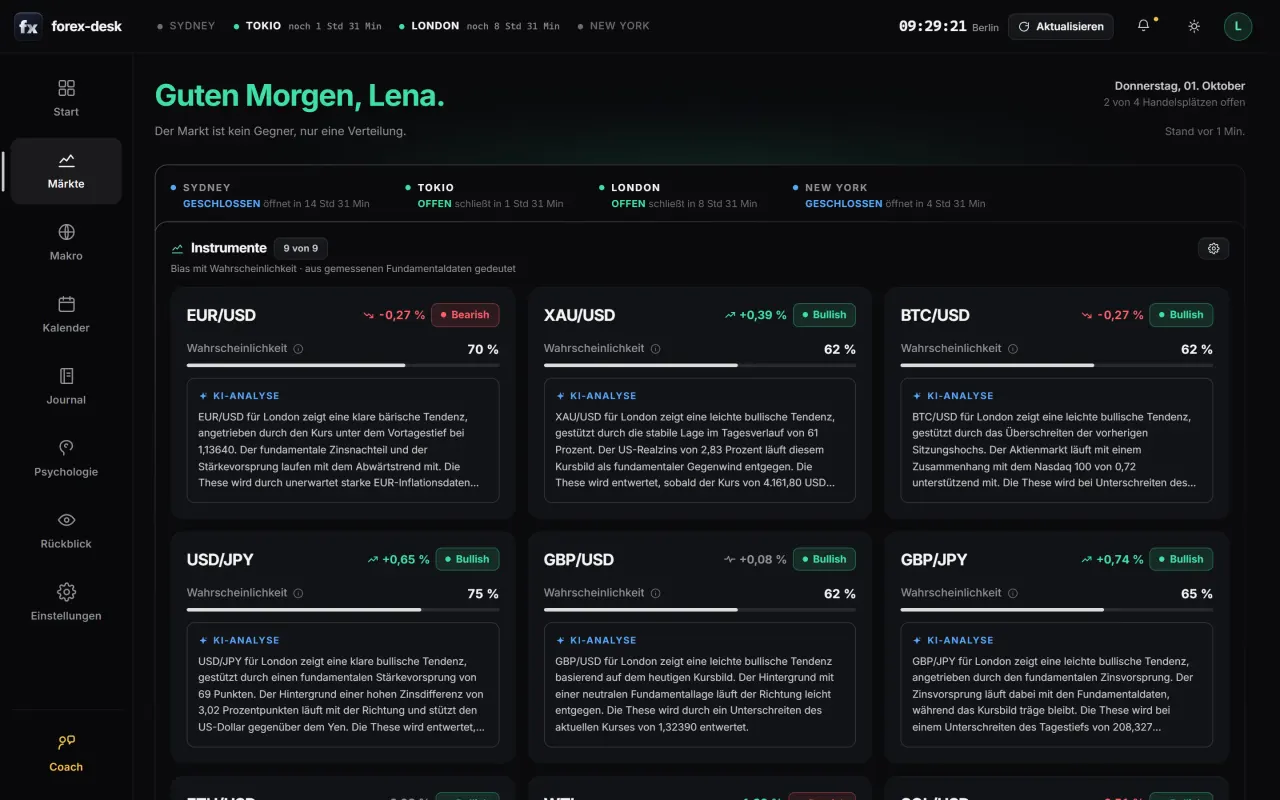This screenshot has height=800, width=1280.
Task: Click the Aktualisieren refresh button
Action: (x=1061, y=26)
